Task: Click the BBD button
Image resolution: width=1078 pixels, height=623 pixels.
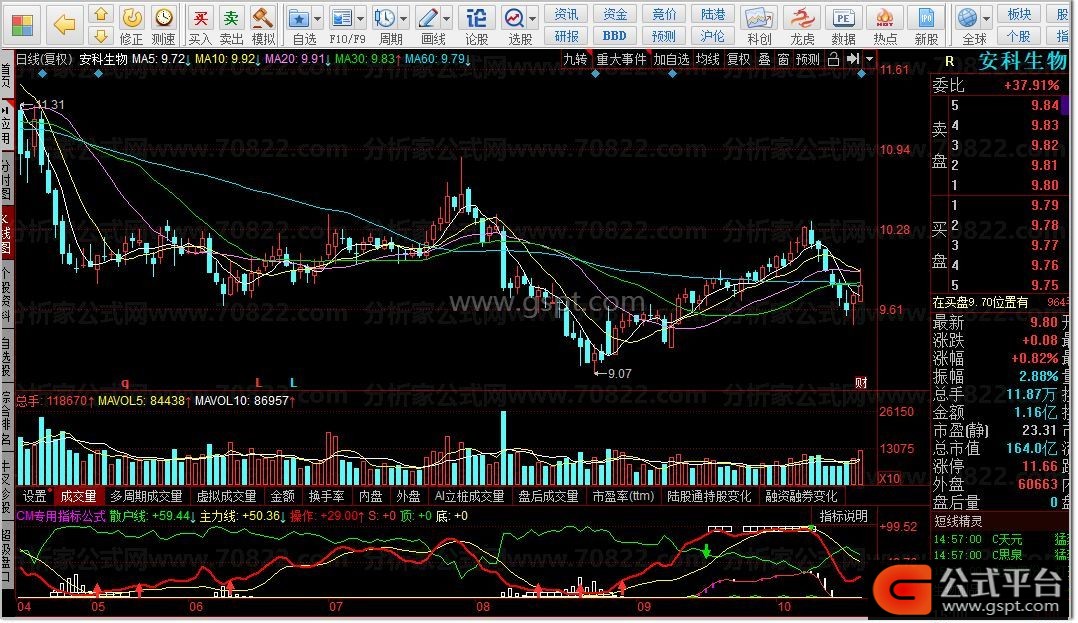Action: pyautogui.click(x=615, y=36)
